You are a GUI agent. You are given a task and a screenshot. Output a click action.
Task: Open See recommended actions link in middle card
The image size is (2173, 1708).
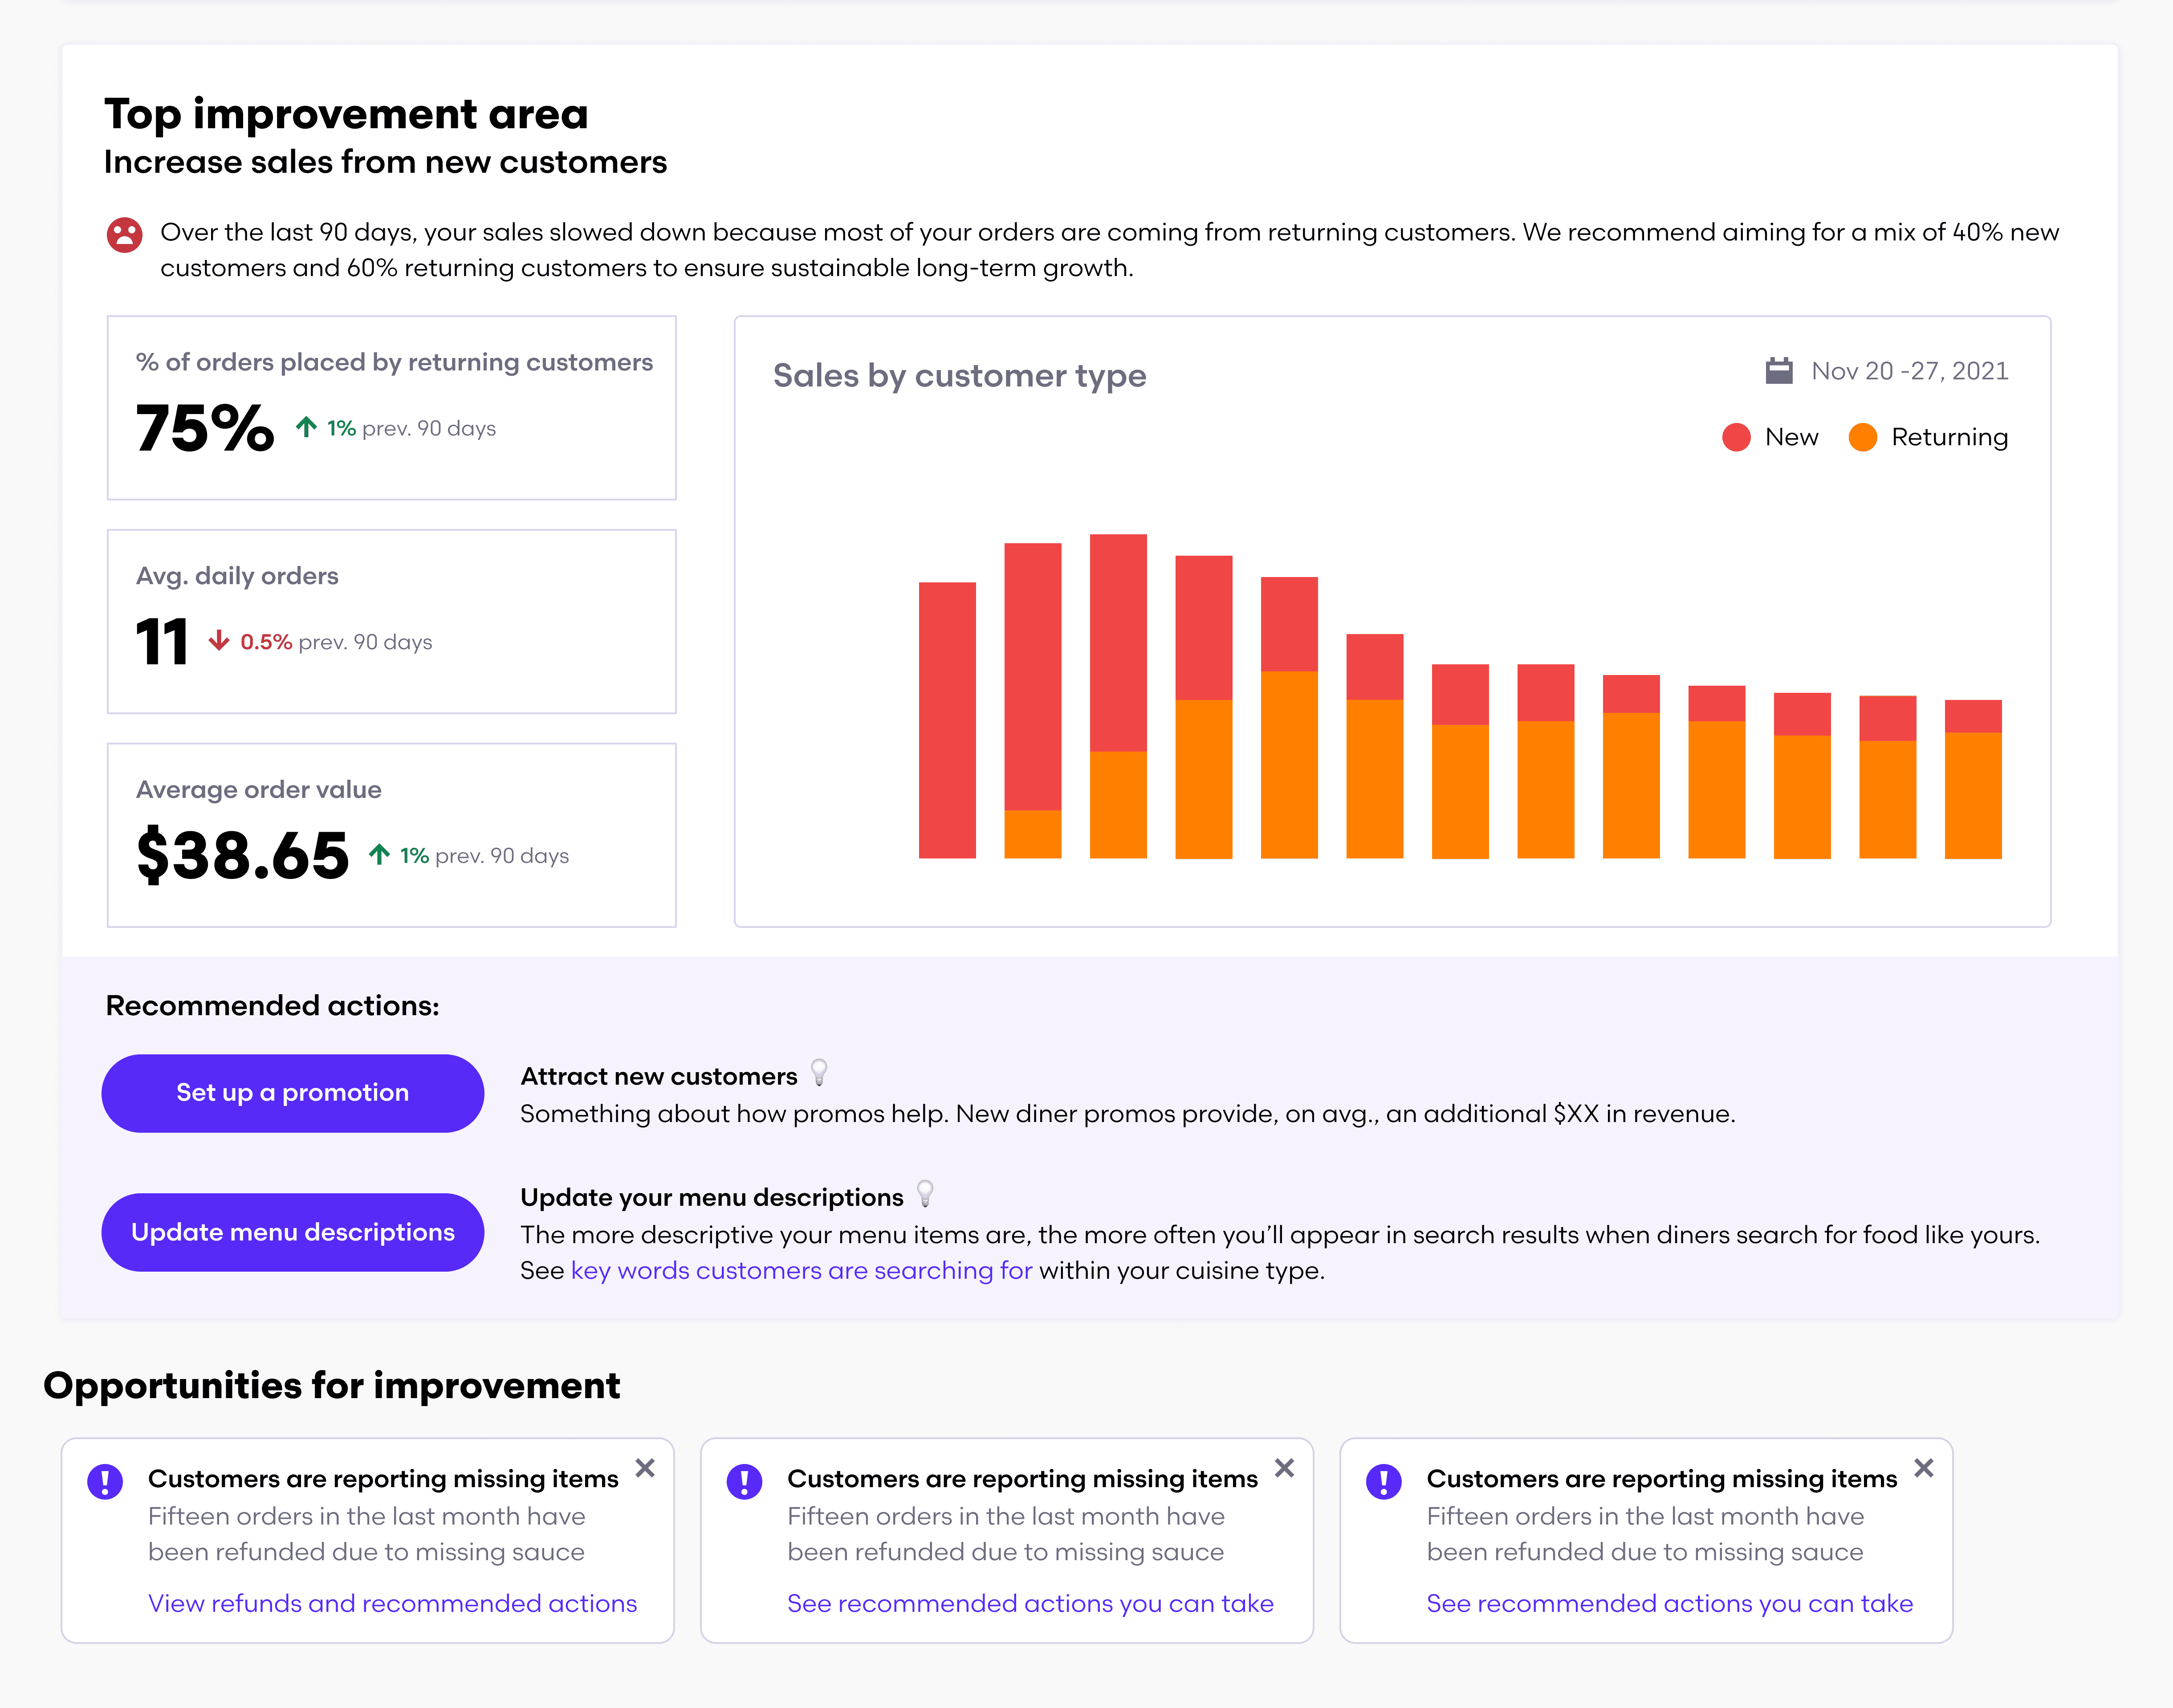coord(1030,1603)
